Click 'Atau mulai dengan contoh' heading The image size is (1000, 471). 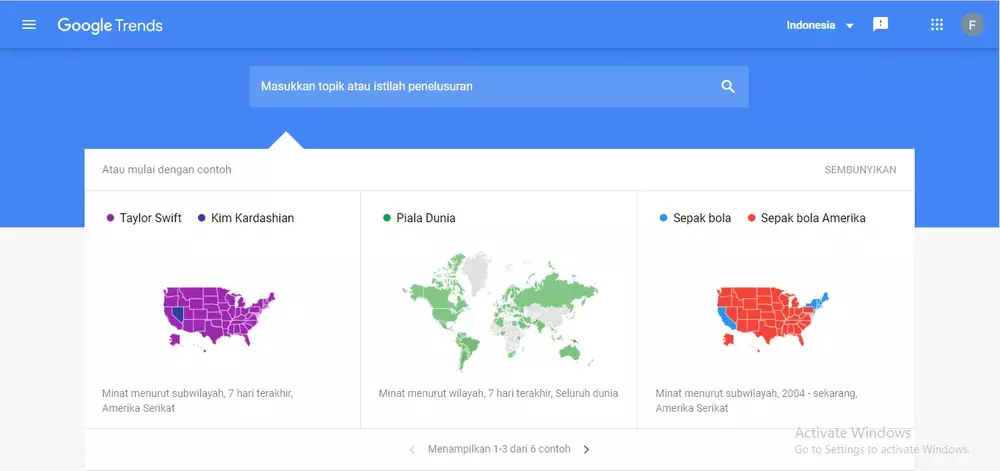[166, 170]
